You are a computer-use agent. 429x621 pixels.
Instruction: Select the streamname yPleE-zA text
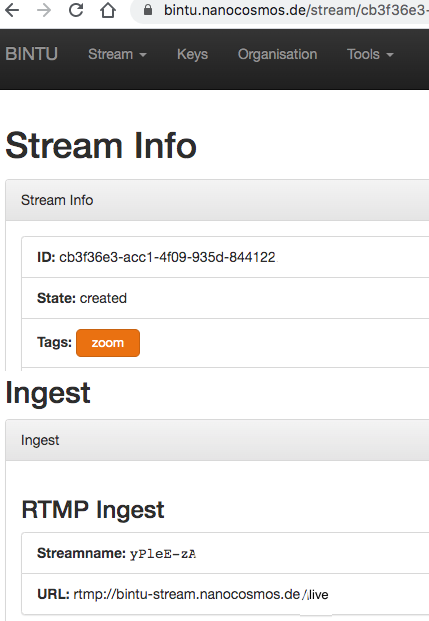tap(163, 553)
